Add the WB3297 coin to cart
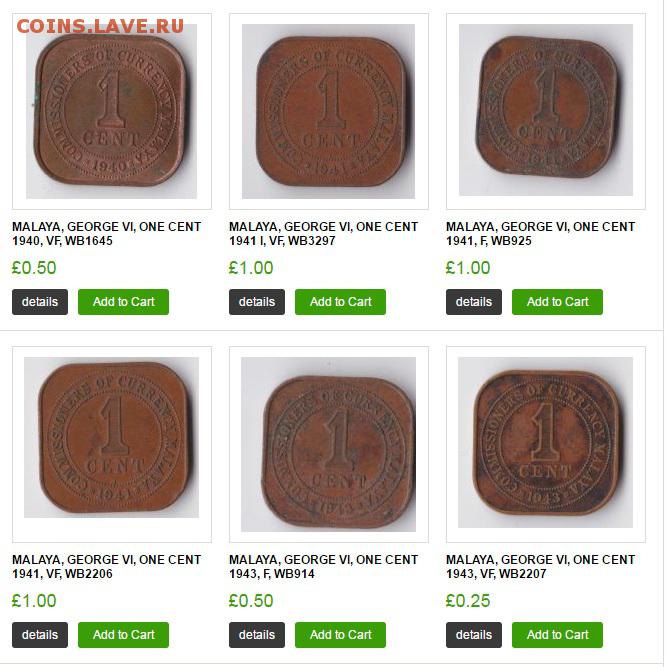The width and height of the screenshot is (671, 667). 340,302
